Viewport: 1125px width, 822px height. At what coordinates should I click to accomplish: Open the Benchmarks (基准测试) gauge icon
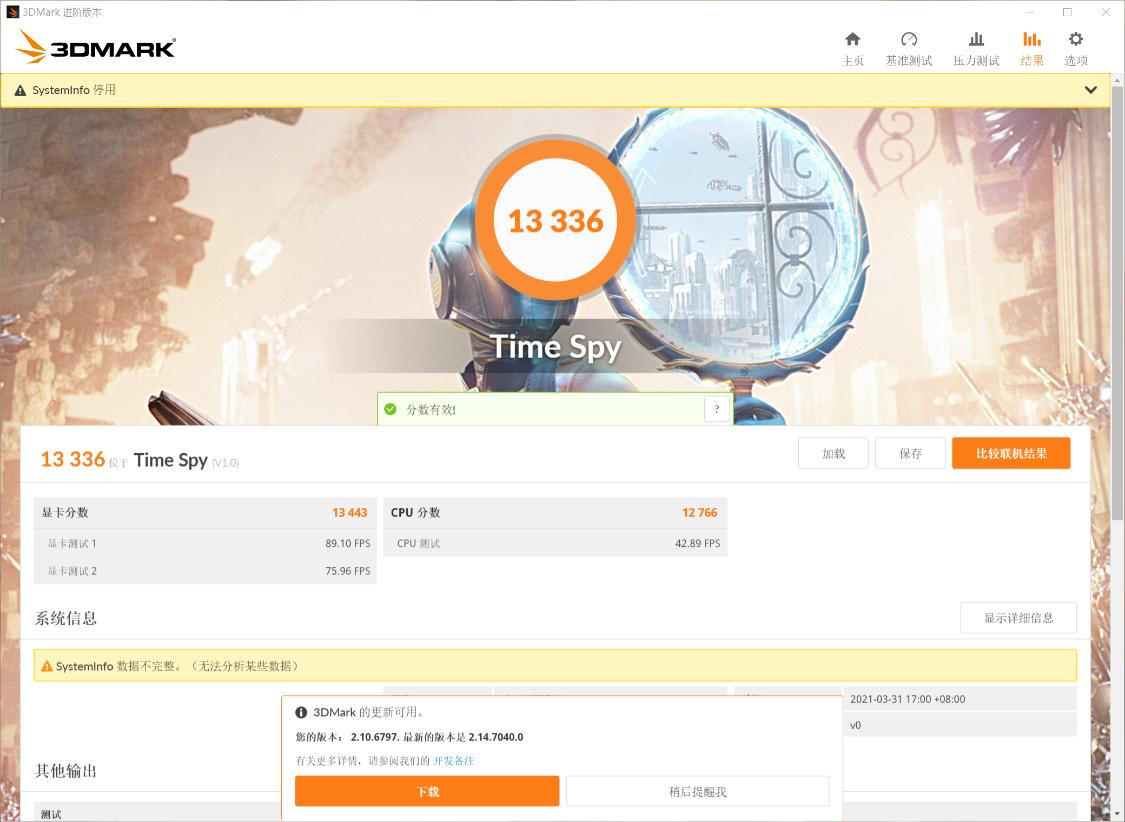pos(908,39)
